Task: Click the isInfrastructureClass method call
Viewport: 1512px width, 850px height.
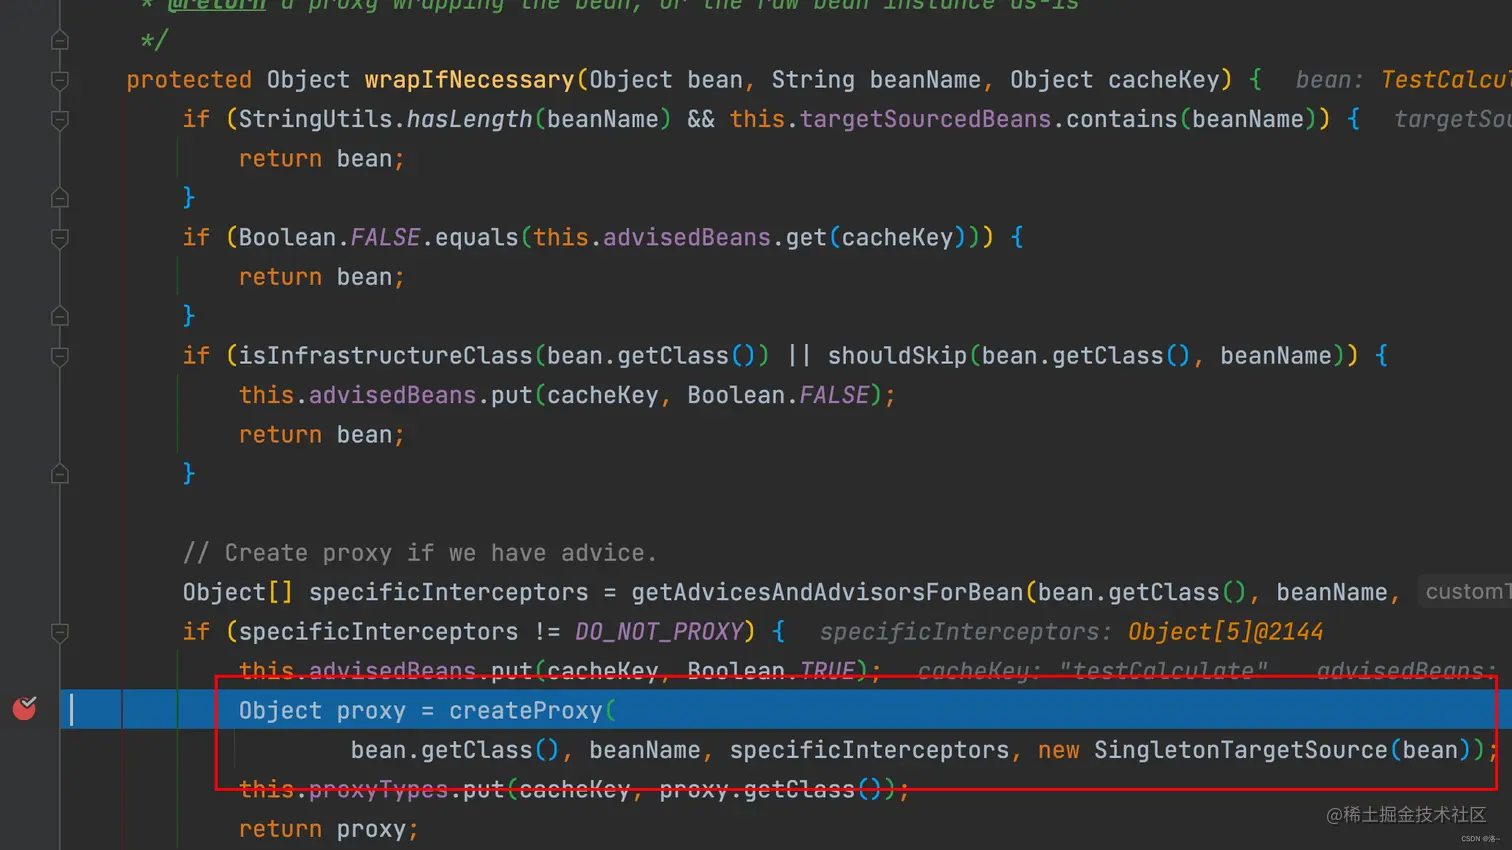Action: pos(385,356)
